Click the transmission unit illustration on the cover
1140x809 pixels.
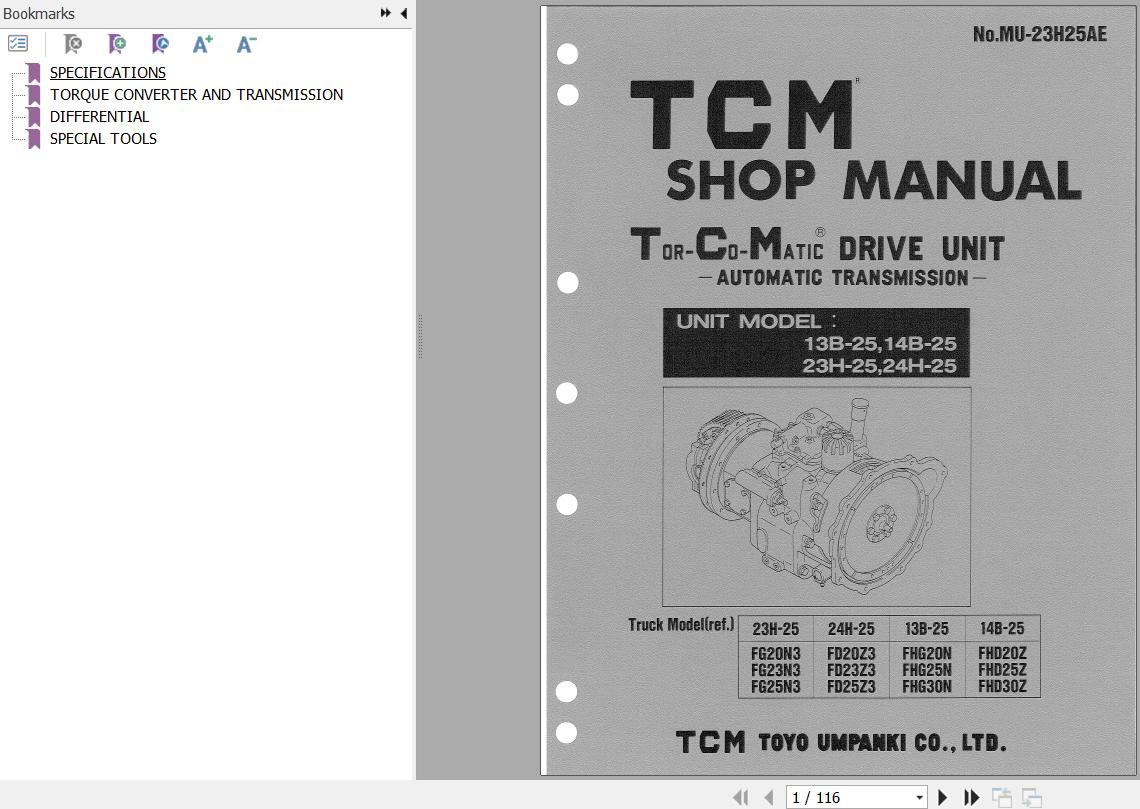point(816,496)
